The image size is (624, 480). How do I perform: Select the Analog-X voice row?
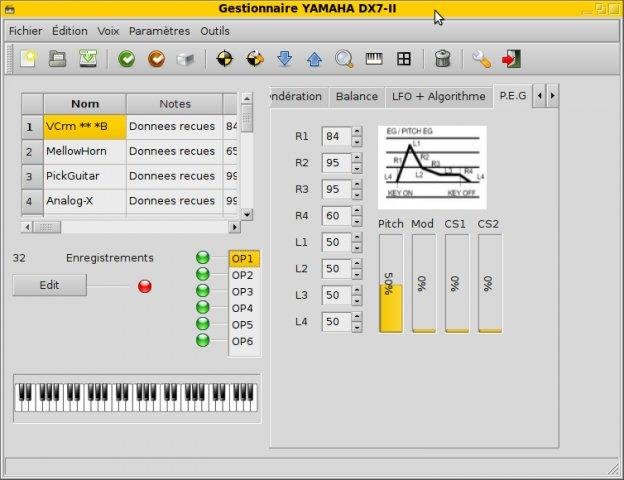click(130, 201)
